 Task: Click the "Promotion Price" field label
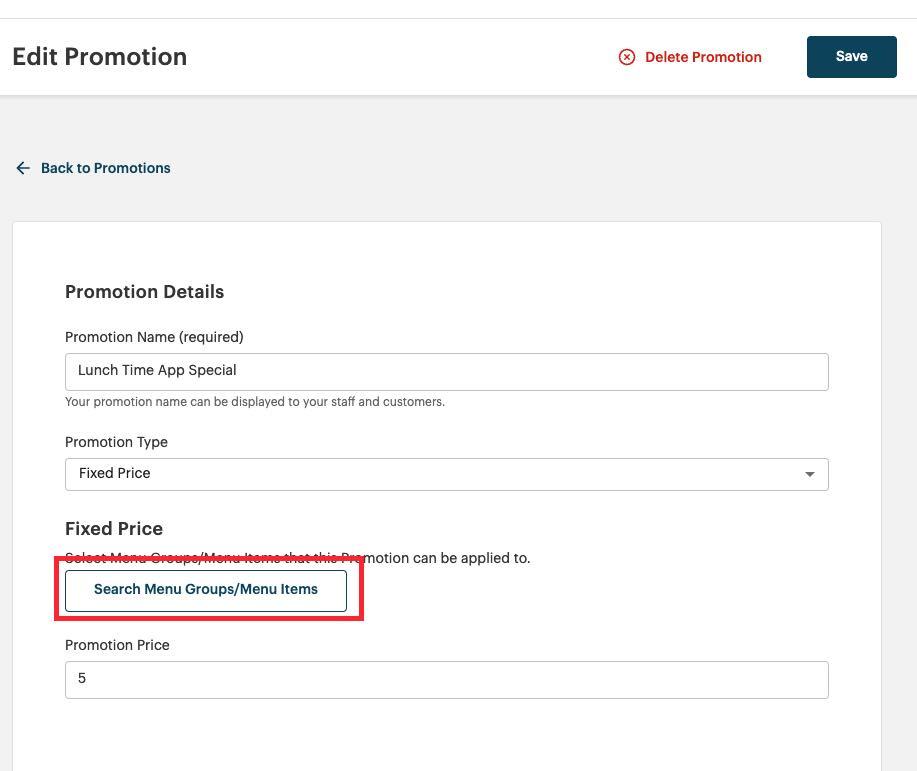(117, 645)
